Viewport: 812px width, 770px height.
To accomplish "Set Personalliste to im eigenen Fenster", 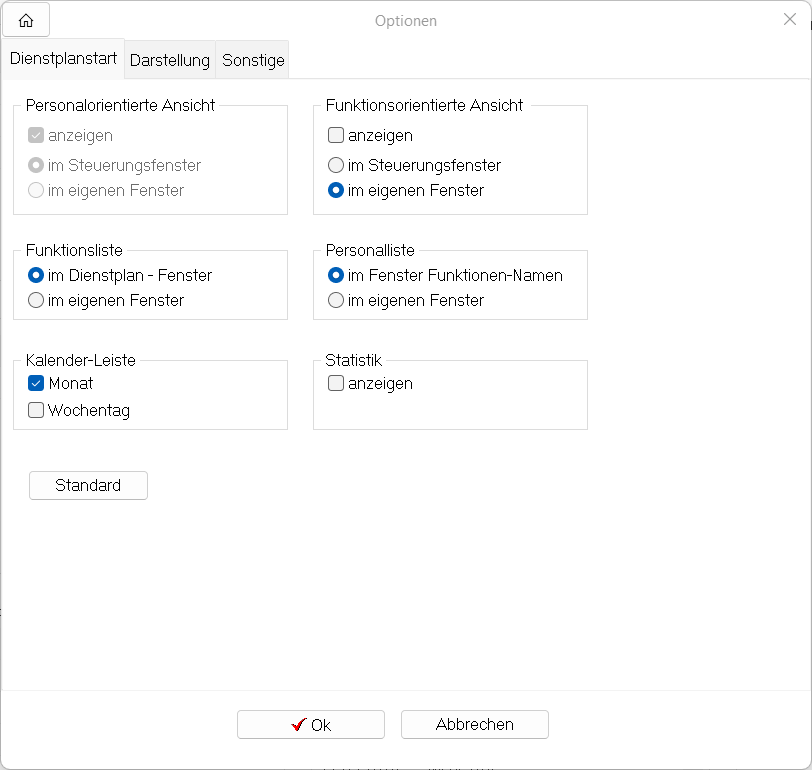I will (x=336, y=300).
